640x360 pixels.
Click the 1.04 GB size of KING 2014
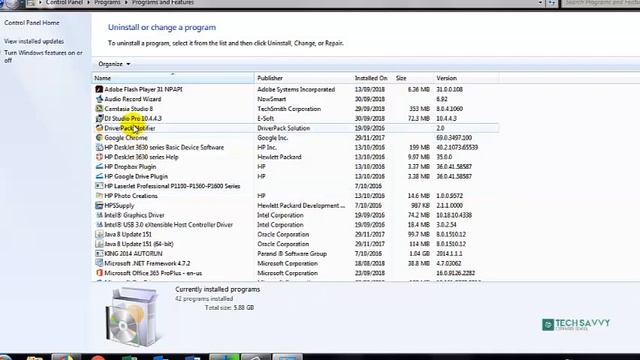click(x=419, y=254)
